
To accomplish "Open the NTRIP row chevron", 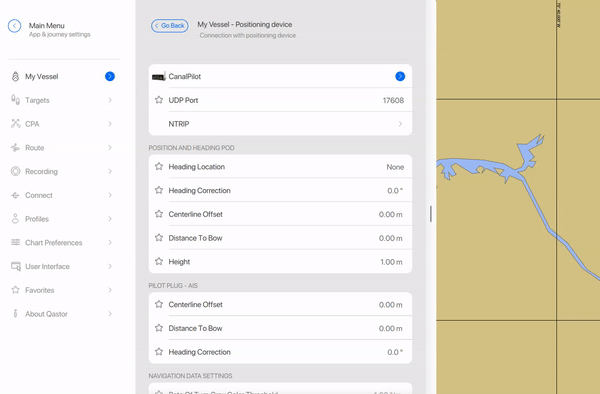I will (x=400, y=124).
